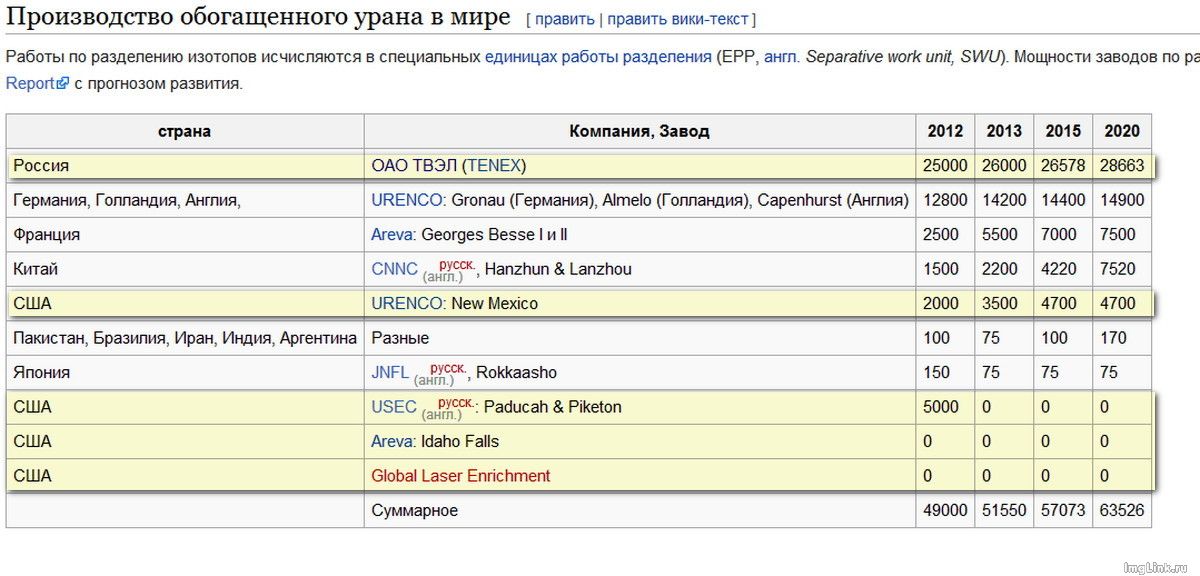Click the value 14200 in the 2013 column

point(1004,200)
